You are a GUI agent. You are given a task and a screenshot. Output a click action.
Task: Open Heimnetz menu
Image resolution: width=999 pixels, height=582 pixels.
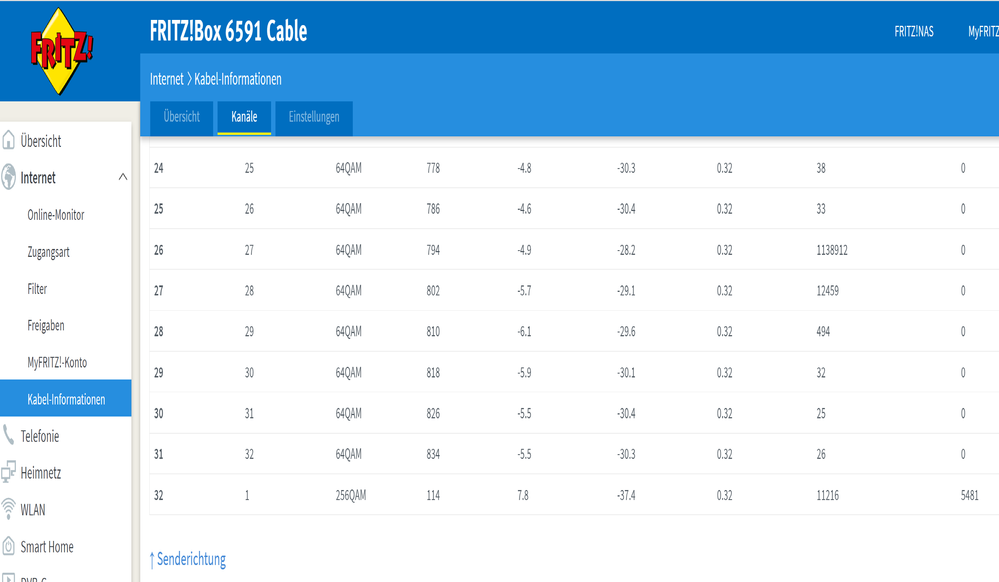(41, 473)
